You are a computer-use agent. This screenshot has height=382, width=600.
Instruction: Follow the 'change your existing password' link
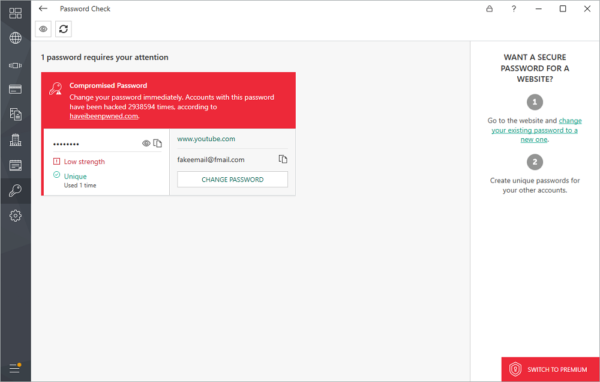[x=536, y=130]
